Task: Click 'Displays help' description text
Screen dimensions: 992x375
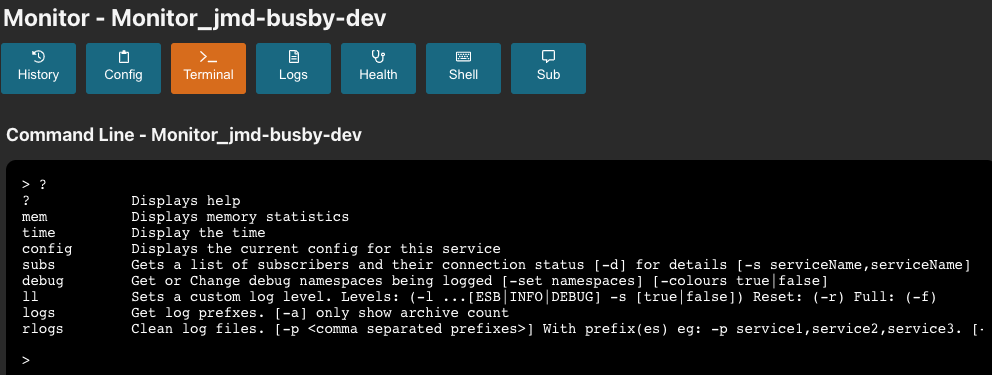Action: [x=185, y=201]
